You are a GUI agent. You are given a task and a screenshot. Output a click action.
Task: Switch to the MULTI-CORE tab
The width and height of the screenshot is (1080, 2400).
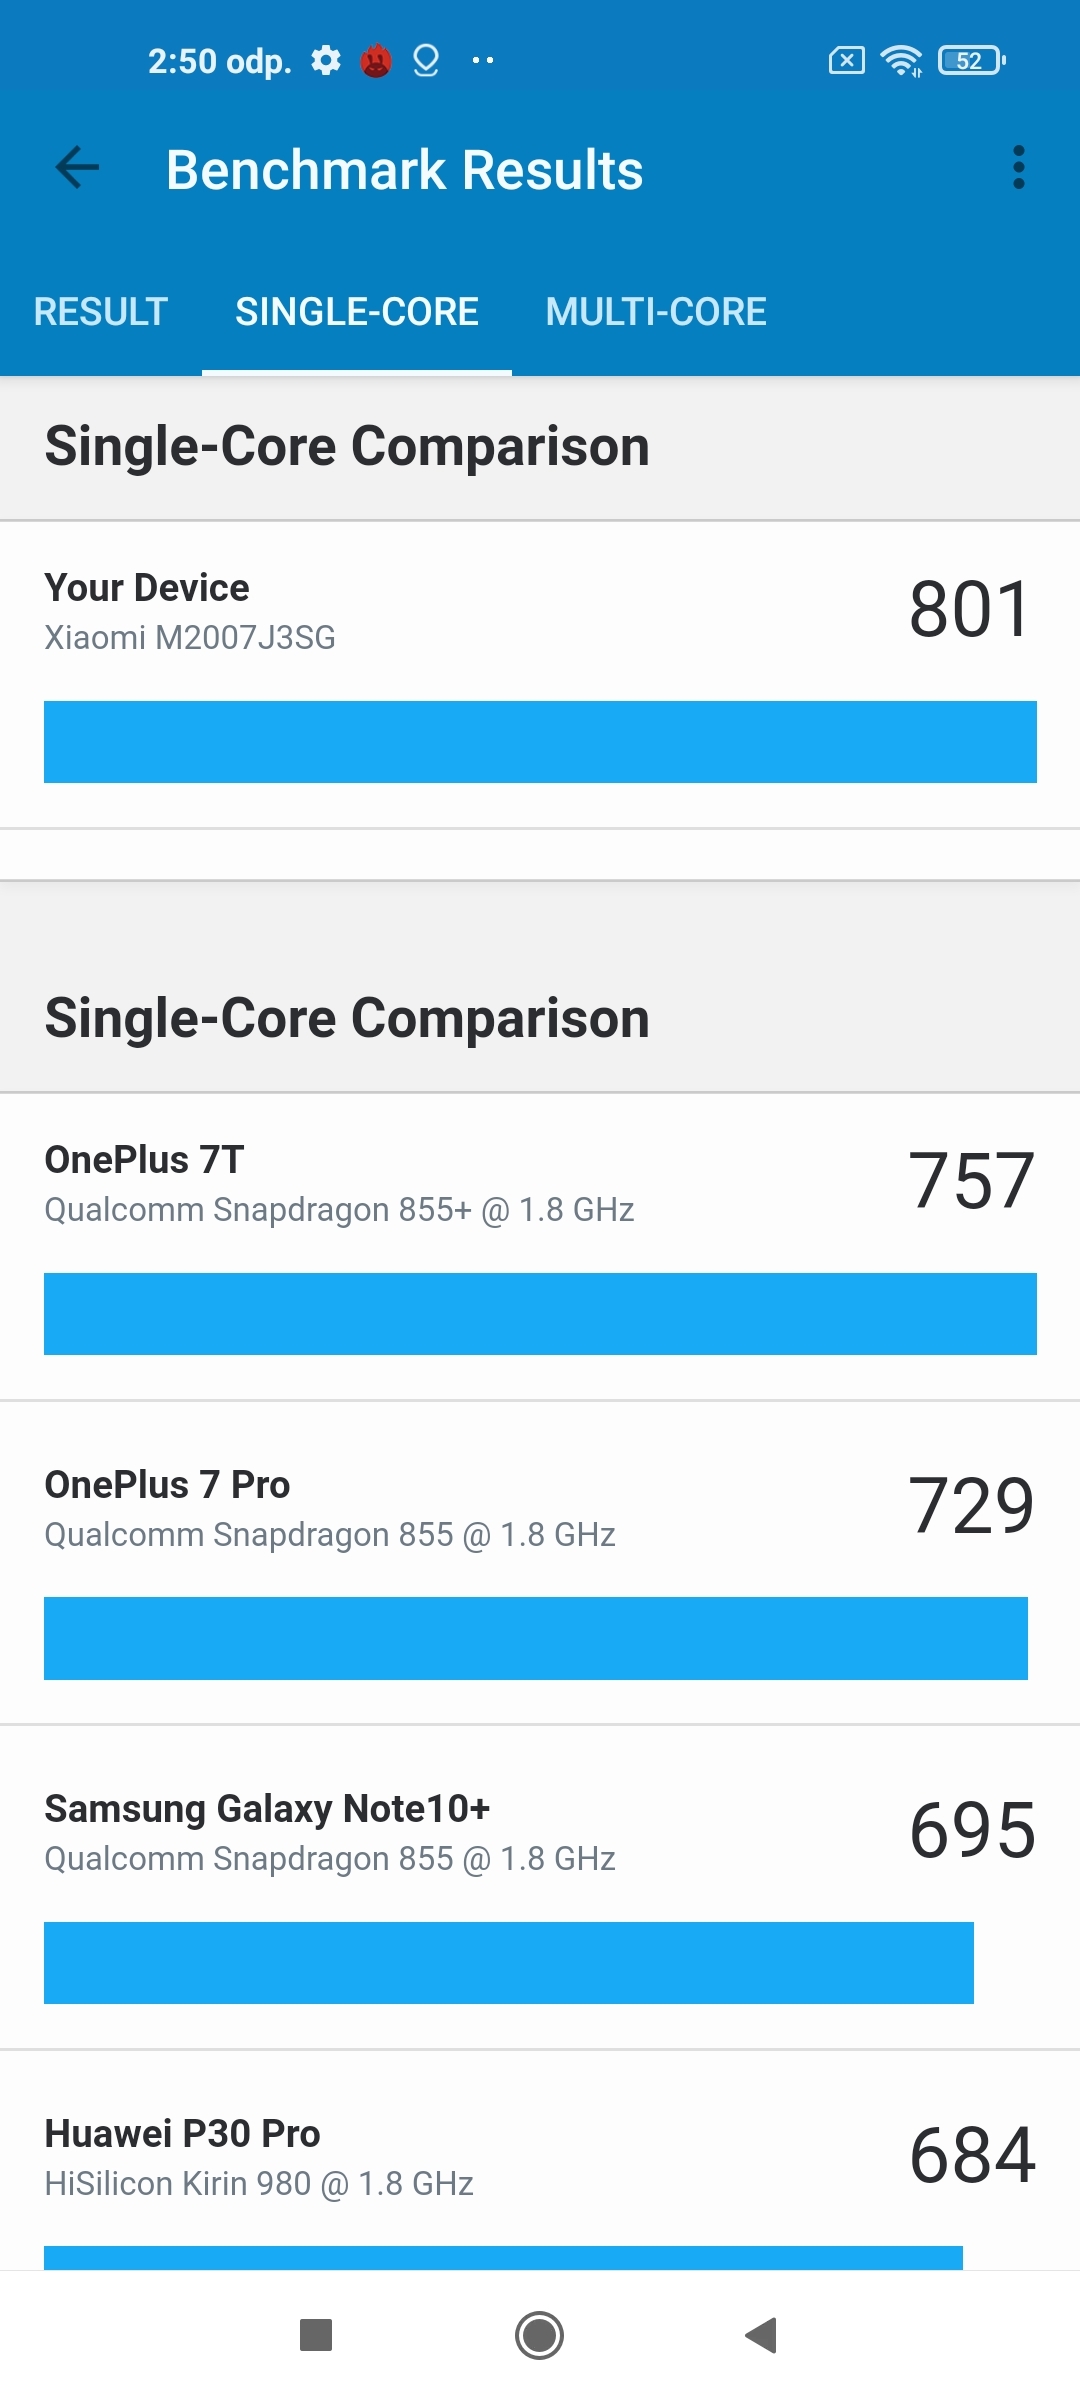pyautogui.click(x=656, y=311)
